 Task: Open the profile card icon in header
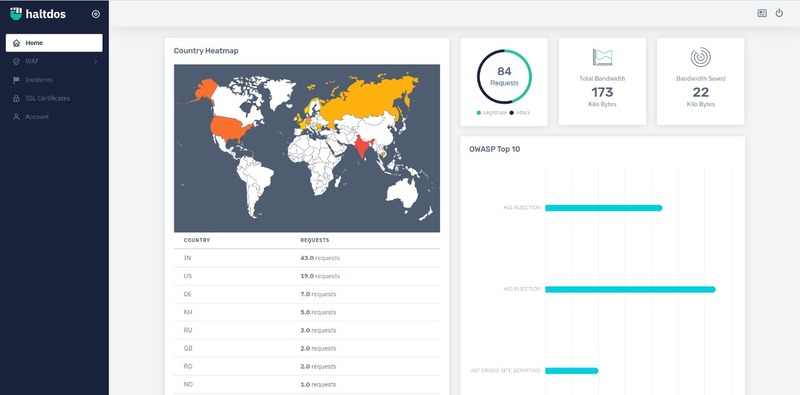pyautogui.click(x=762, y=13)
